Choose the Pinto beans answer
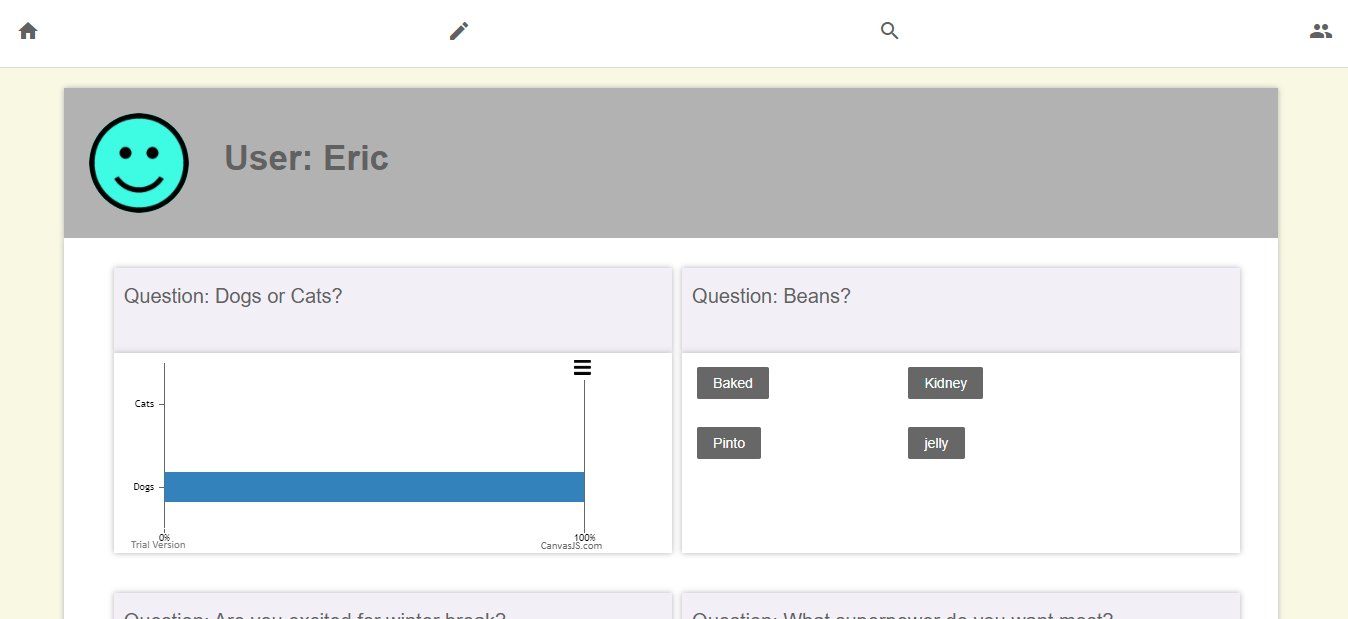 pos(728,442)
